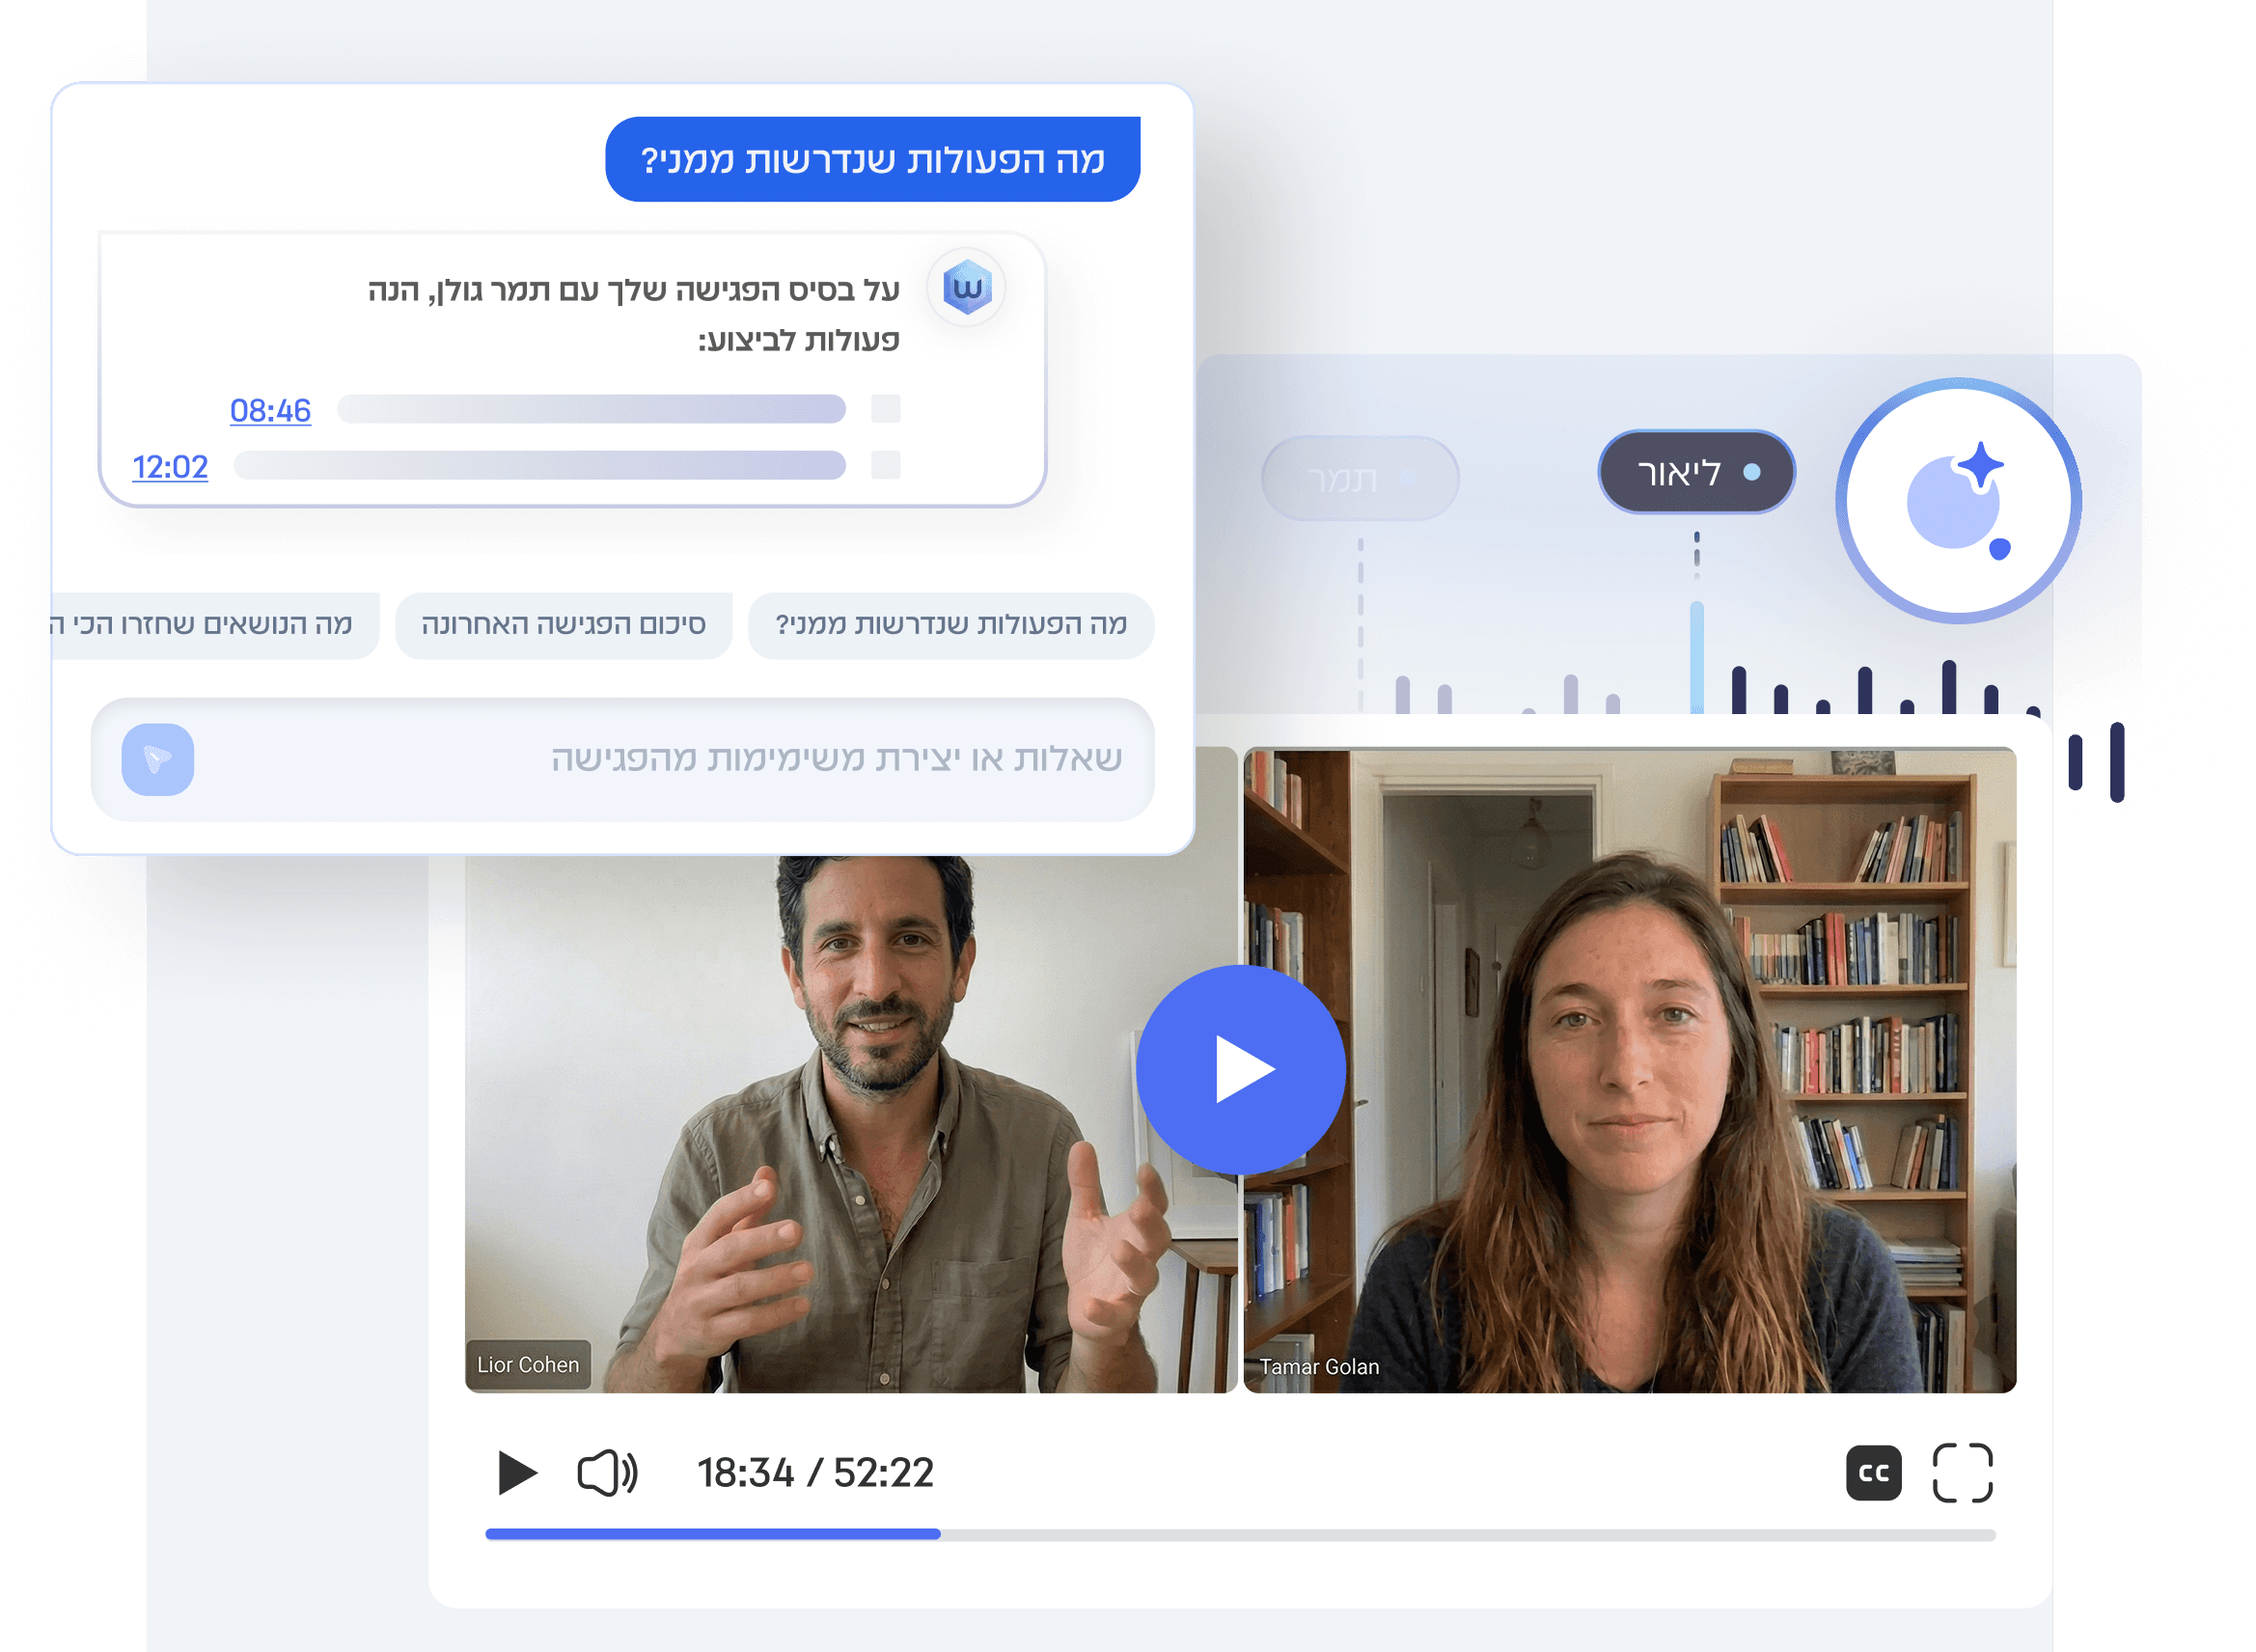
Task: Mute audio with the speaker icon
Action: (606, 1473)
